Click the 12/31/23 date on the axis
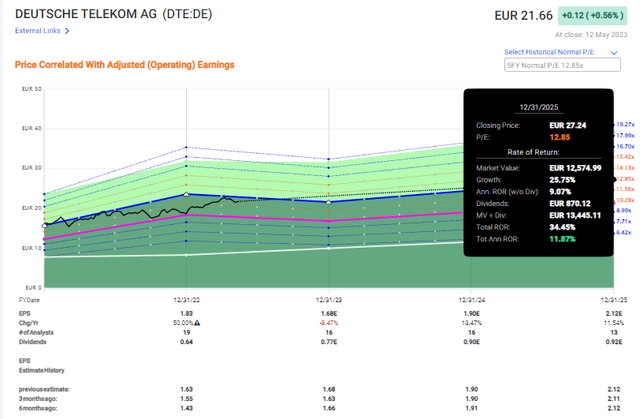Image resolution: width=640 pixels, height=419 pixels. click(x=329, y=300)
